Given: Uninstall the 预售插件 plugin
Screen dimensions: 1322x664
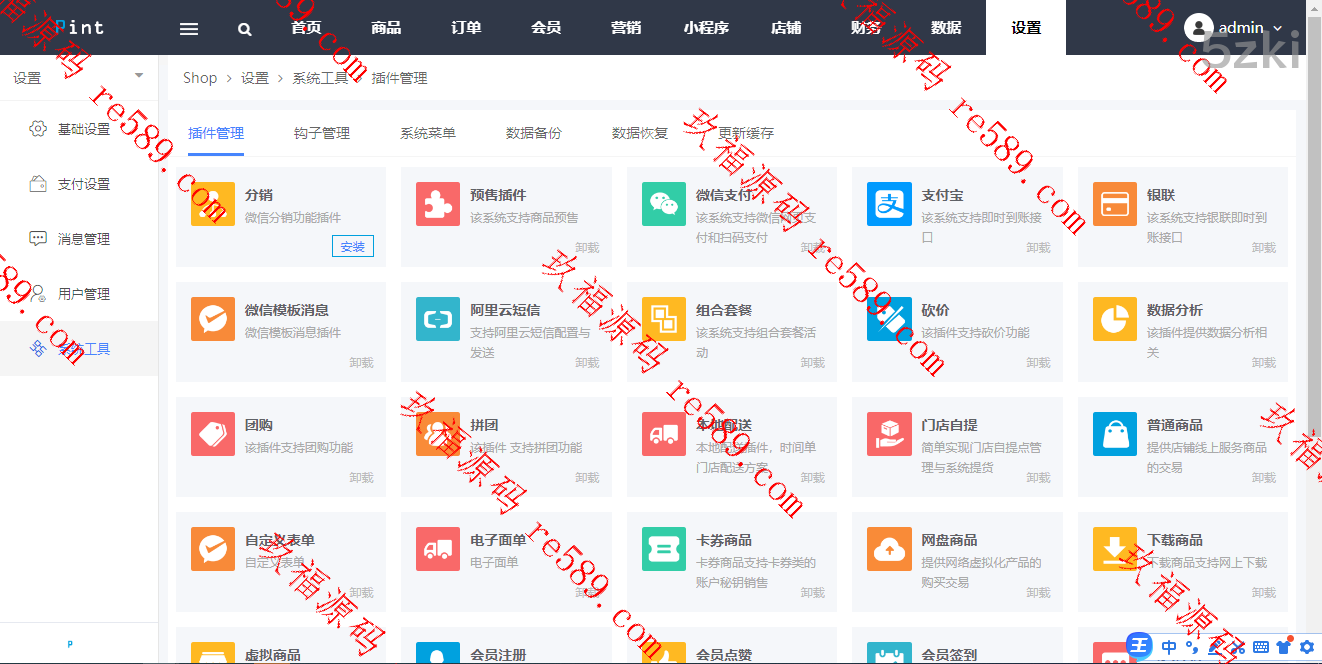Looking at the screenshot, I should click(587, 247).
